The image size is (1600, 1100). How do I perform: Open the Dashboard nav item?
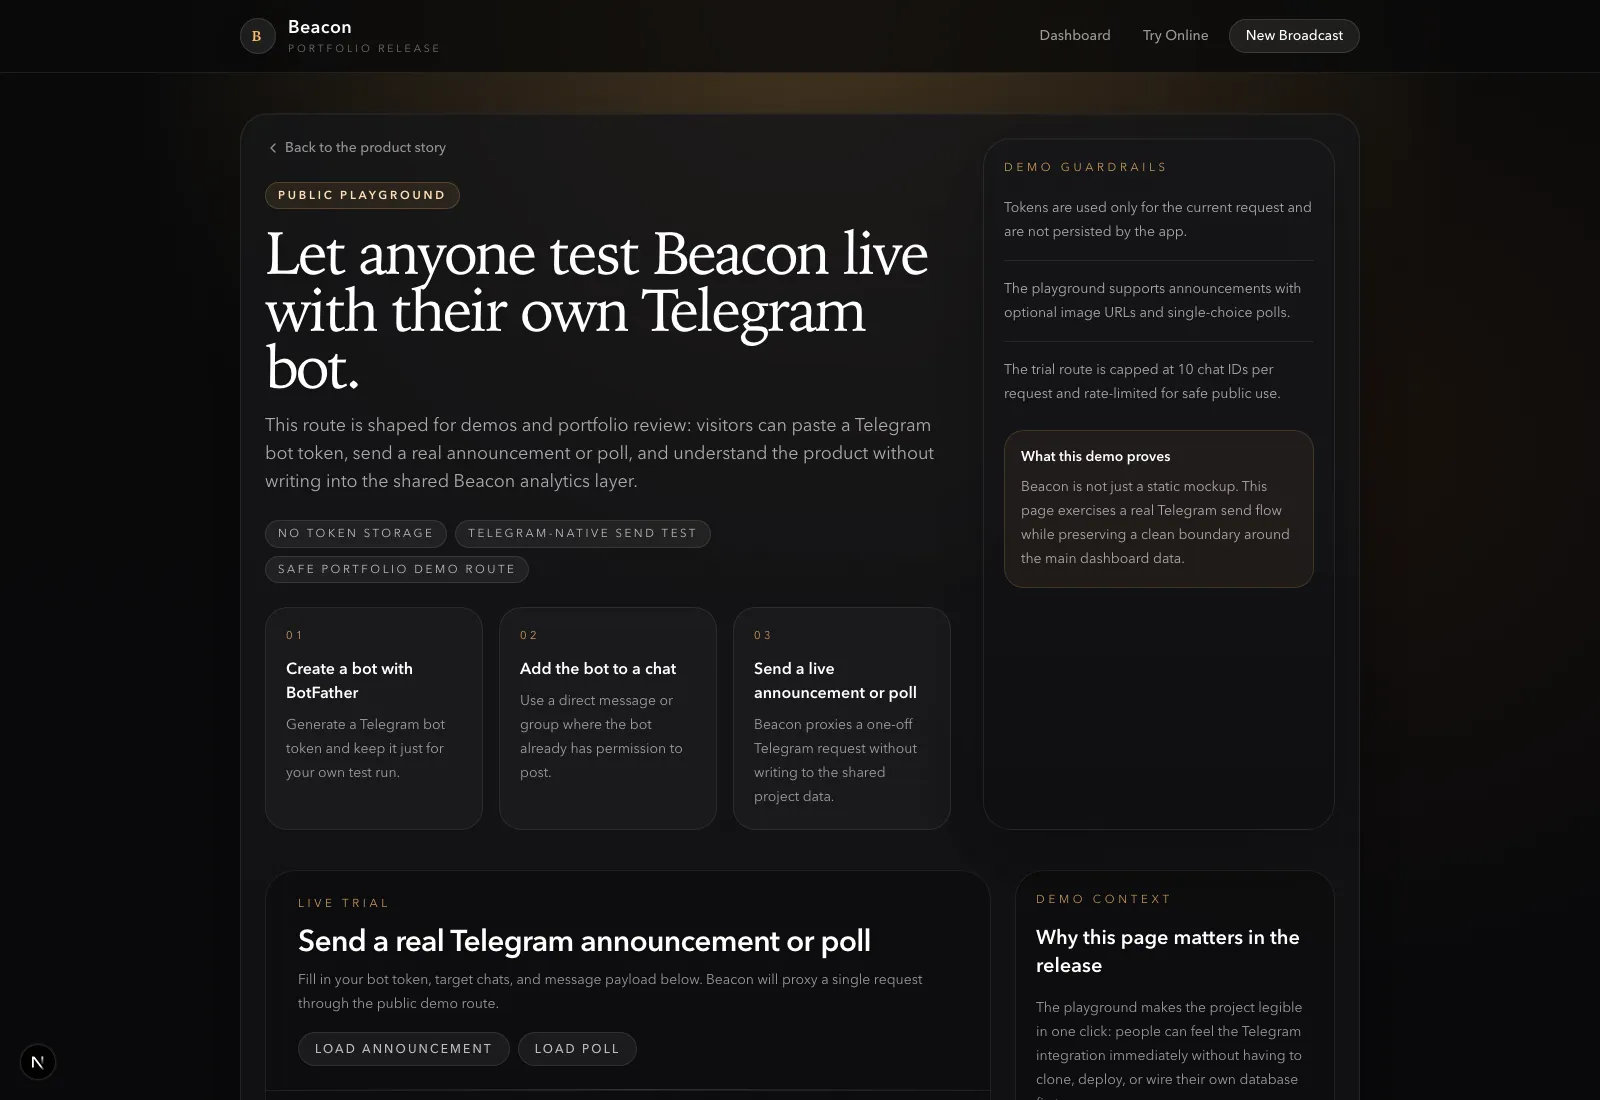(x=1075, y=35)
